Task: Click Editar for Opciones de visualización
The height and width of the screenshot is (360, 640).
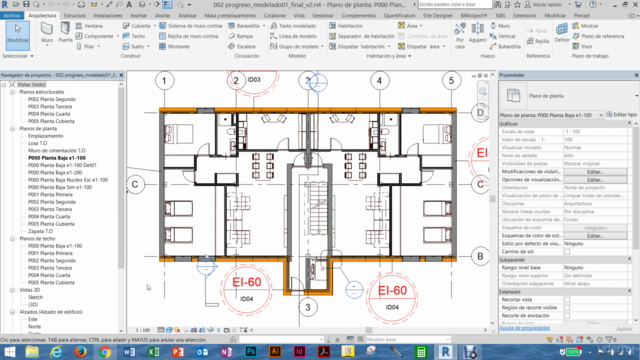Action: click(x=596, y=180)
